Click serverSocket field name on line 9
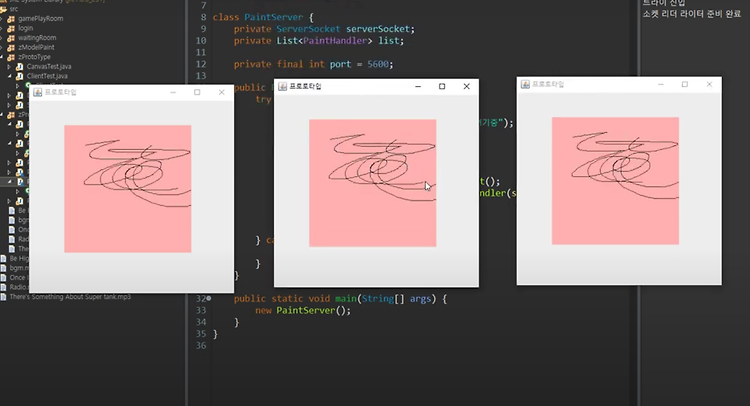The height and width of the screenshot is (406, 750). point(378,29)
